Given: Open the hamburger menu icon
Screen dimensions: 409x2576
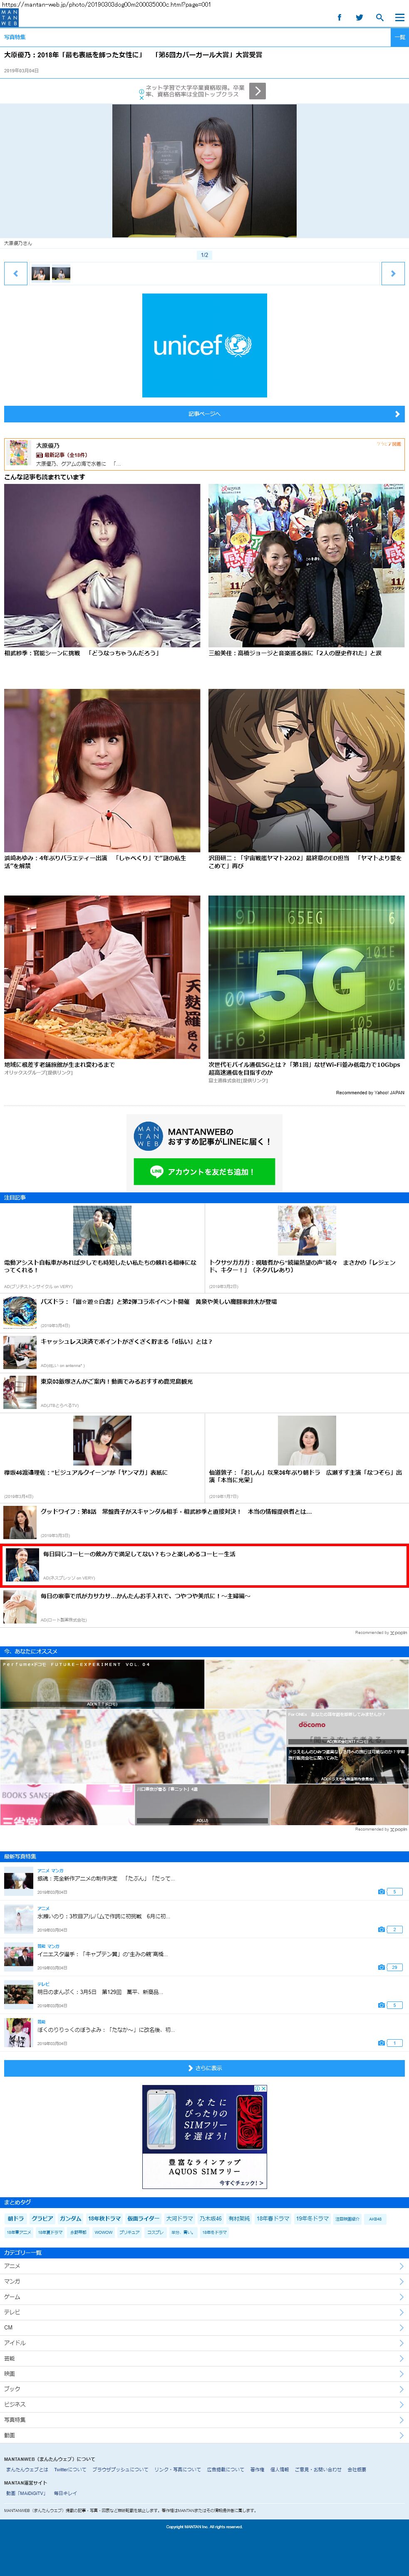Looking at the screenshot, I should 399,17.
